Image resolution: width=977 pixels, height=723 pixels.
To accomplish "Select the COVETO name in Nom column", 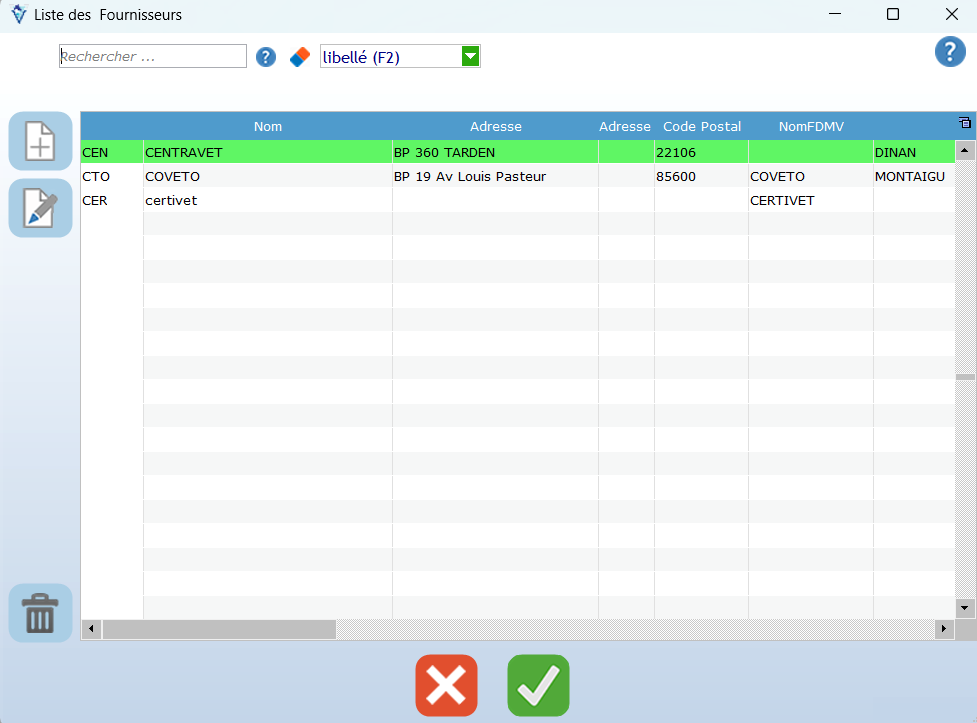I will (x=268, y=176).
